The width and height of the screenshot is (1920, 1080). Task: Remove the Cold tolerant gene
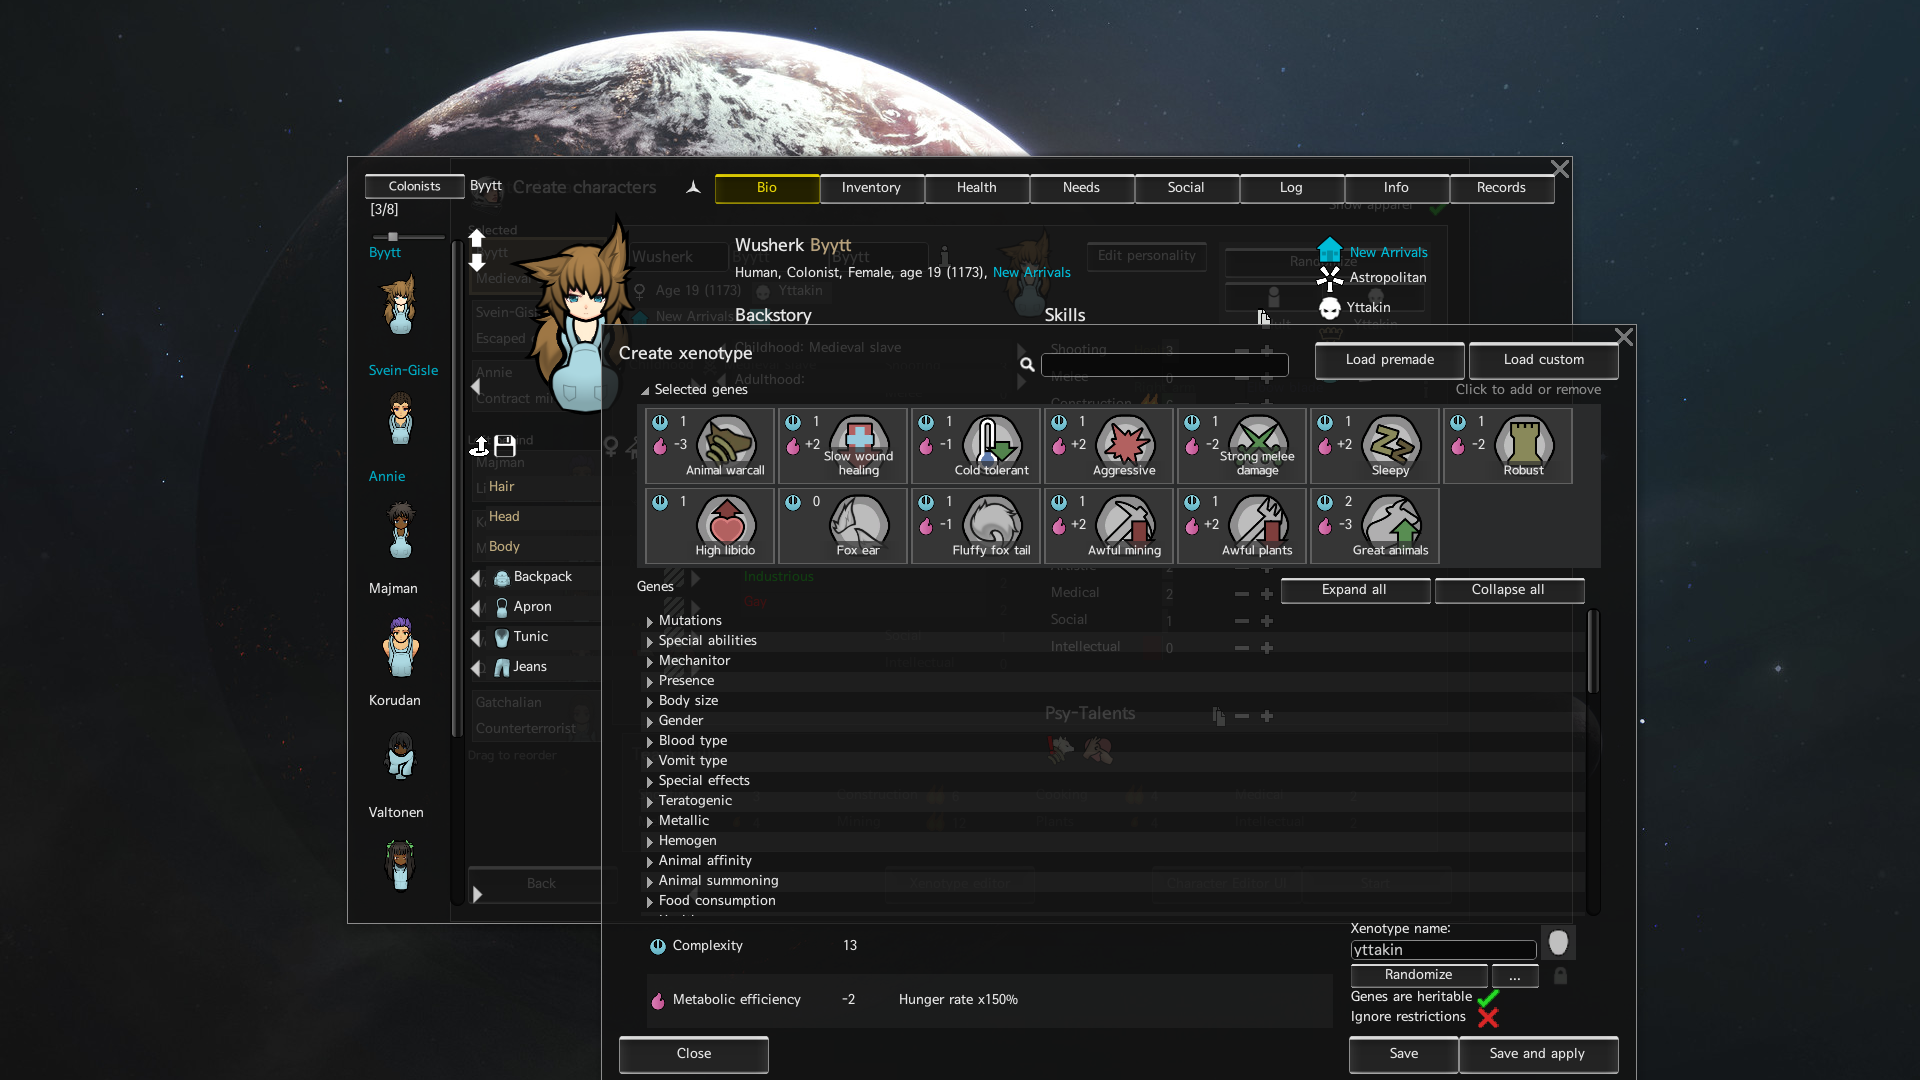pos(976,446)
